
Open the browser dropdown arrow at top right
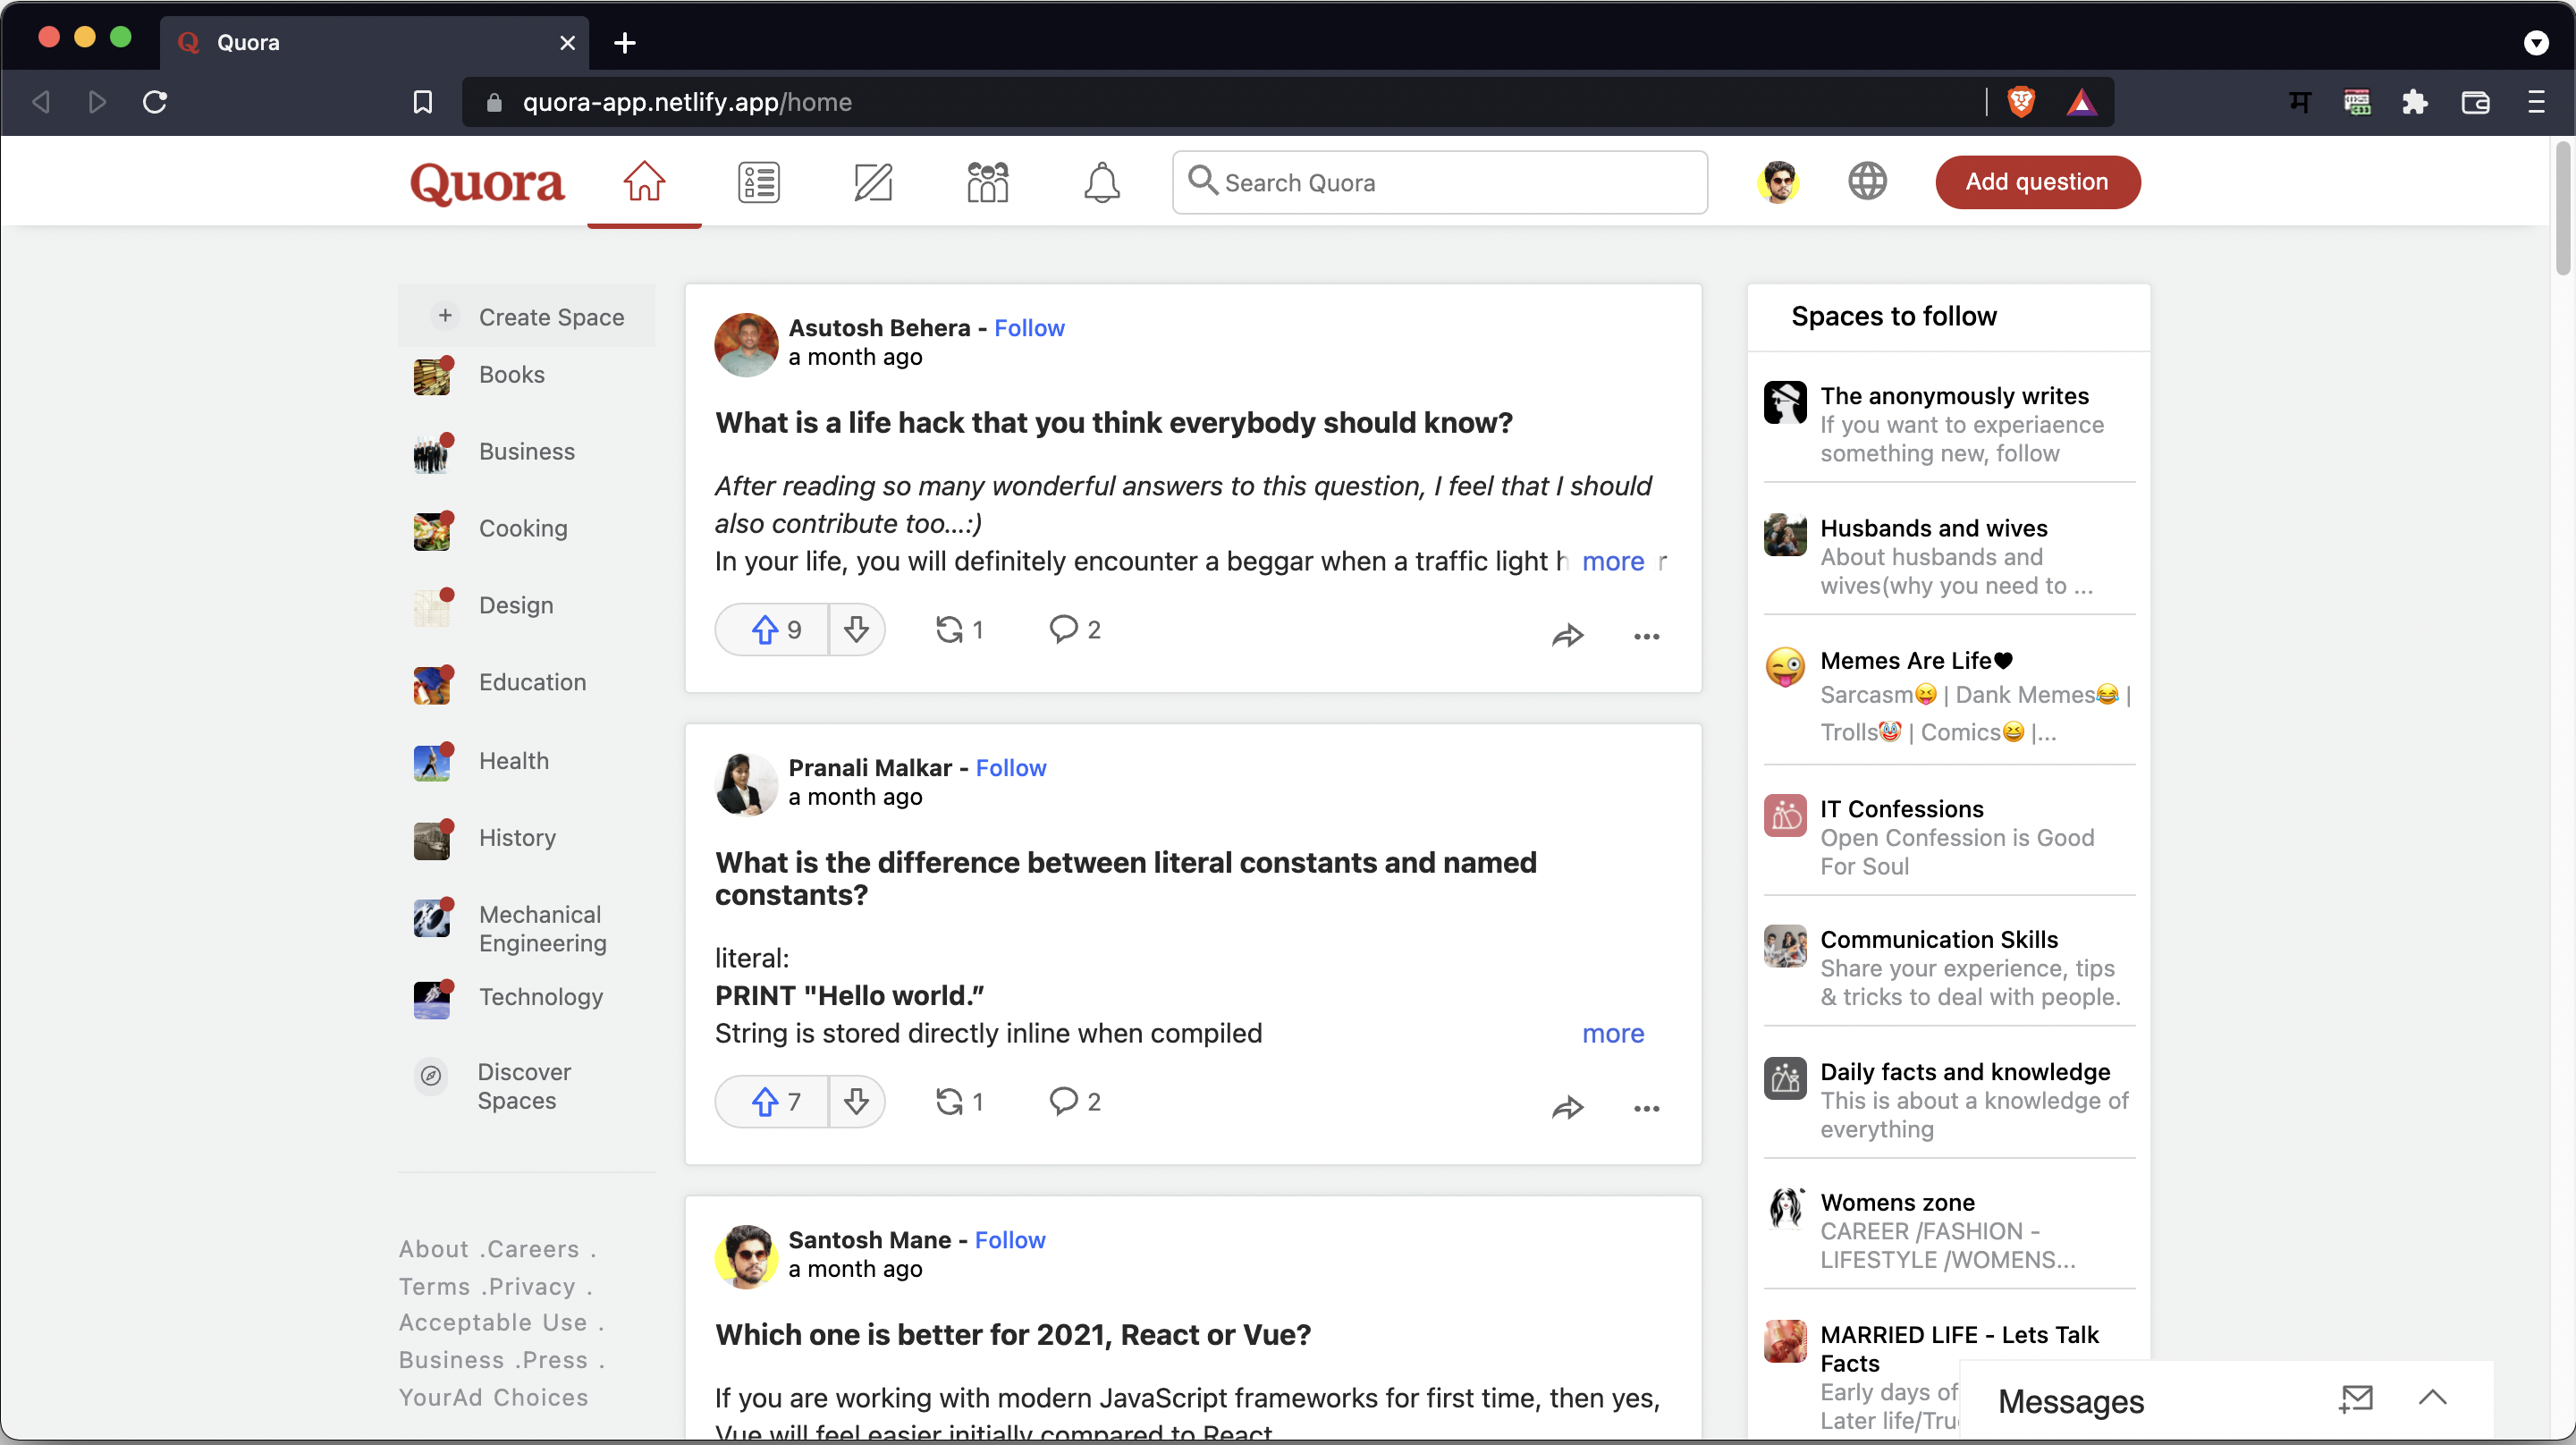(x=2535, y=43)
